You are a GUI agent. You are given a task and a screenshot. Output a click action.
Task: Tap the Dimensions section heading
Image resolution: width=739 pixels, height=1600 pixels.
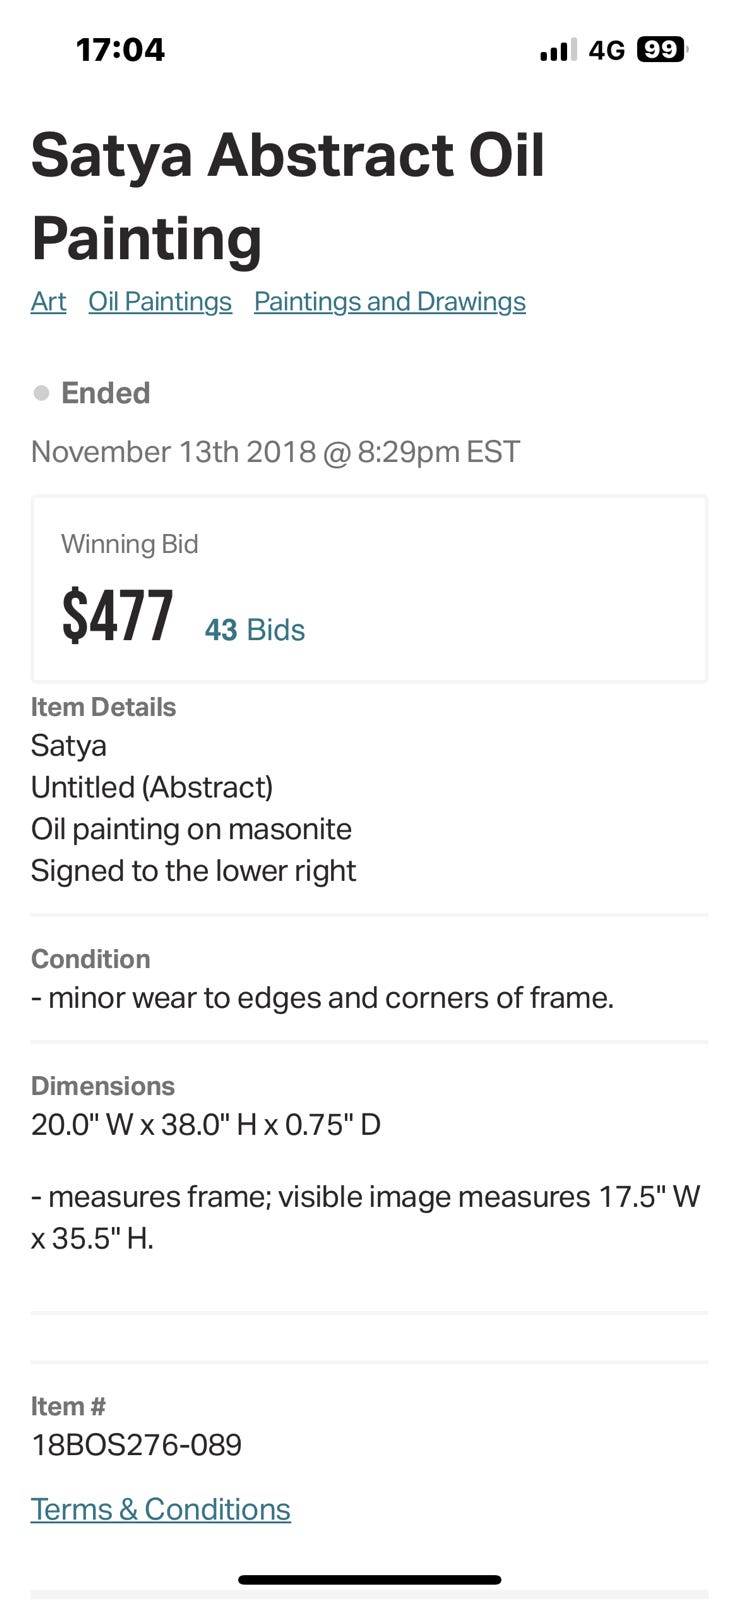coord(102,1086)
